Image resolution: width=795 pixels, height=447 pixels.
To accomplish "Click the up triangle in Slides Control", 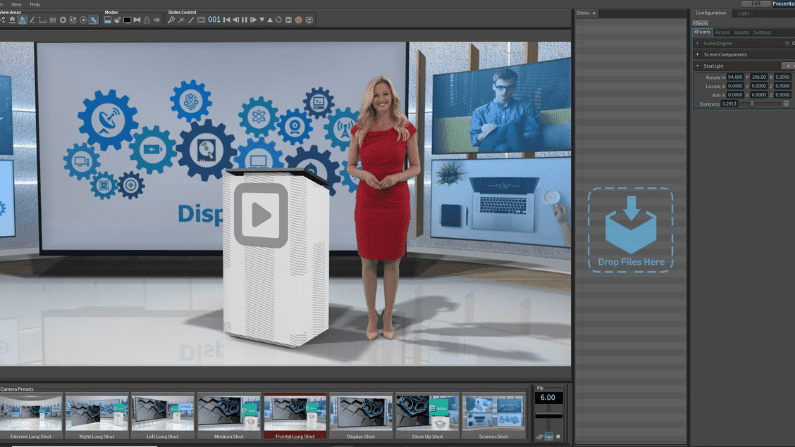I will click(x=270, y=20).
